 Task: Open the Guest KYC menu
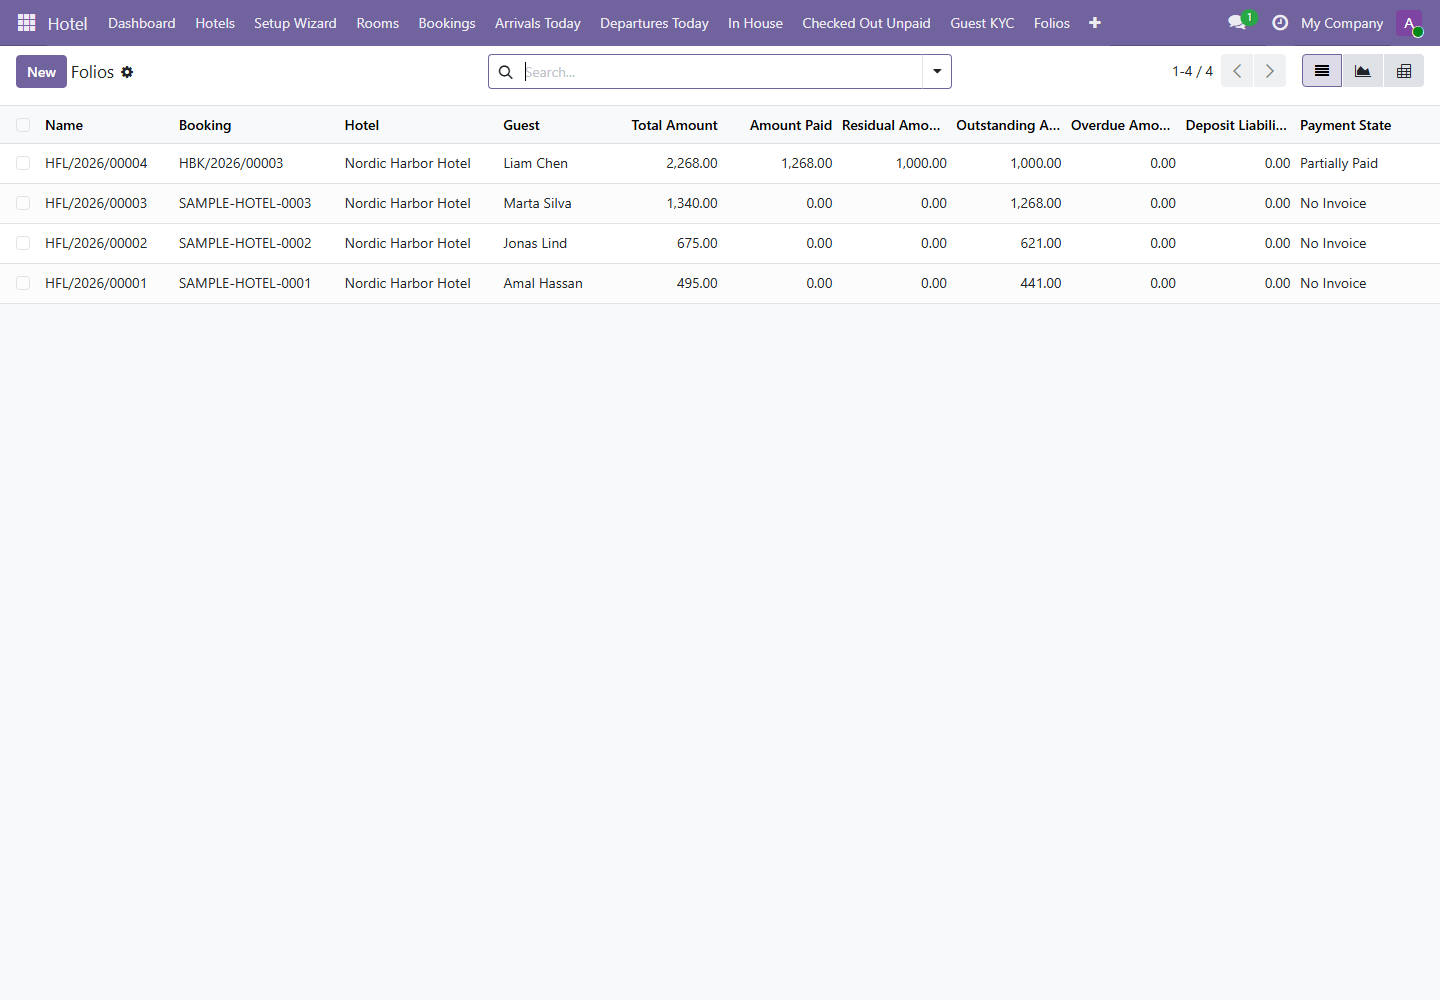pyautogui.click(x=982, y=23)
